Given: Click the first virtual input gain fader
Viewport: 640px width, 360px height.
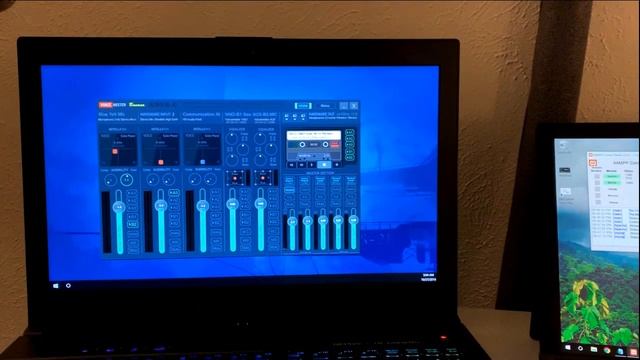Looking at the screenshot, I should (x=233, y=204).
